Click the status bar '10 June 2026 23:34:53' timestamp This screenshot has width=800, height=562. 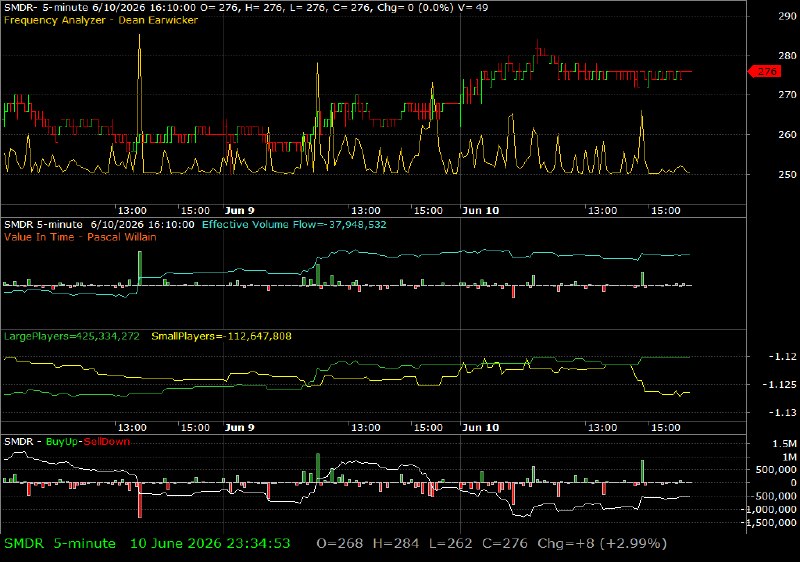pos(210,544)
